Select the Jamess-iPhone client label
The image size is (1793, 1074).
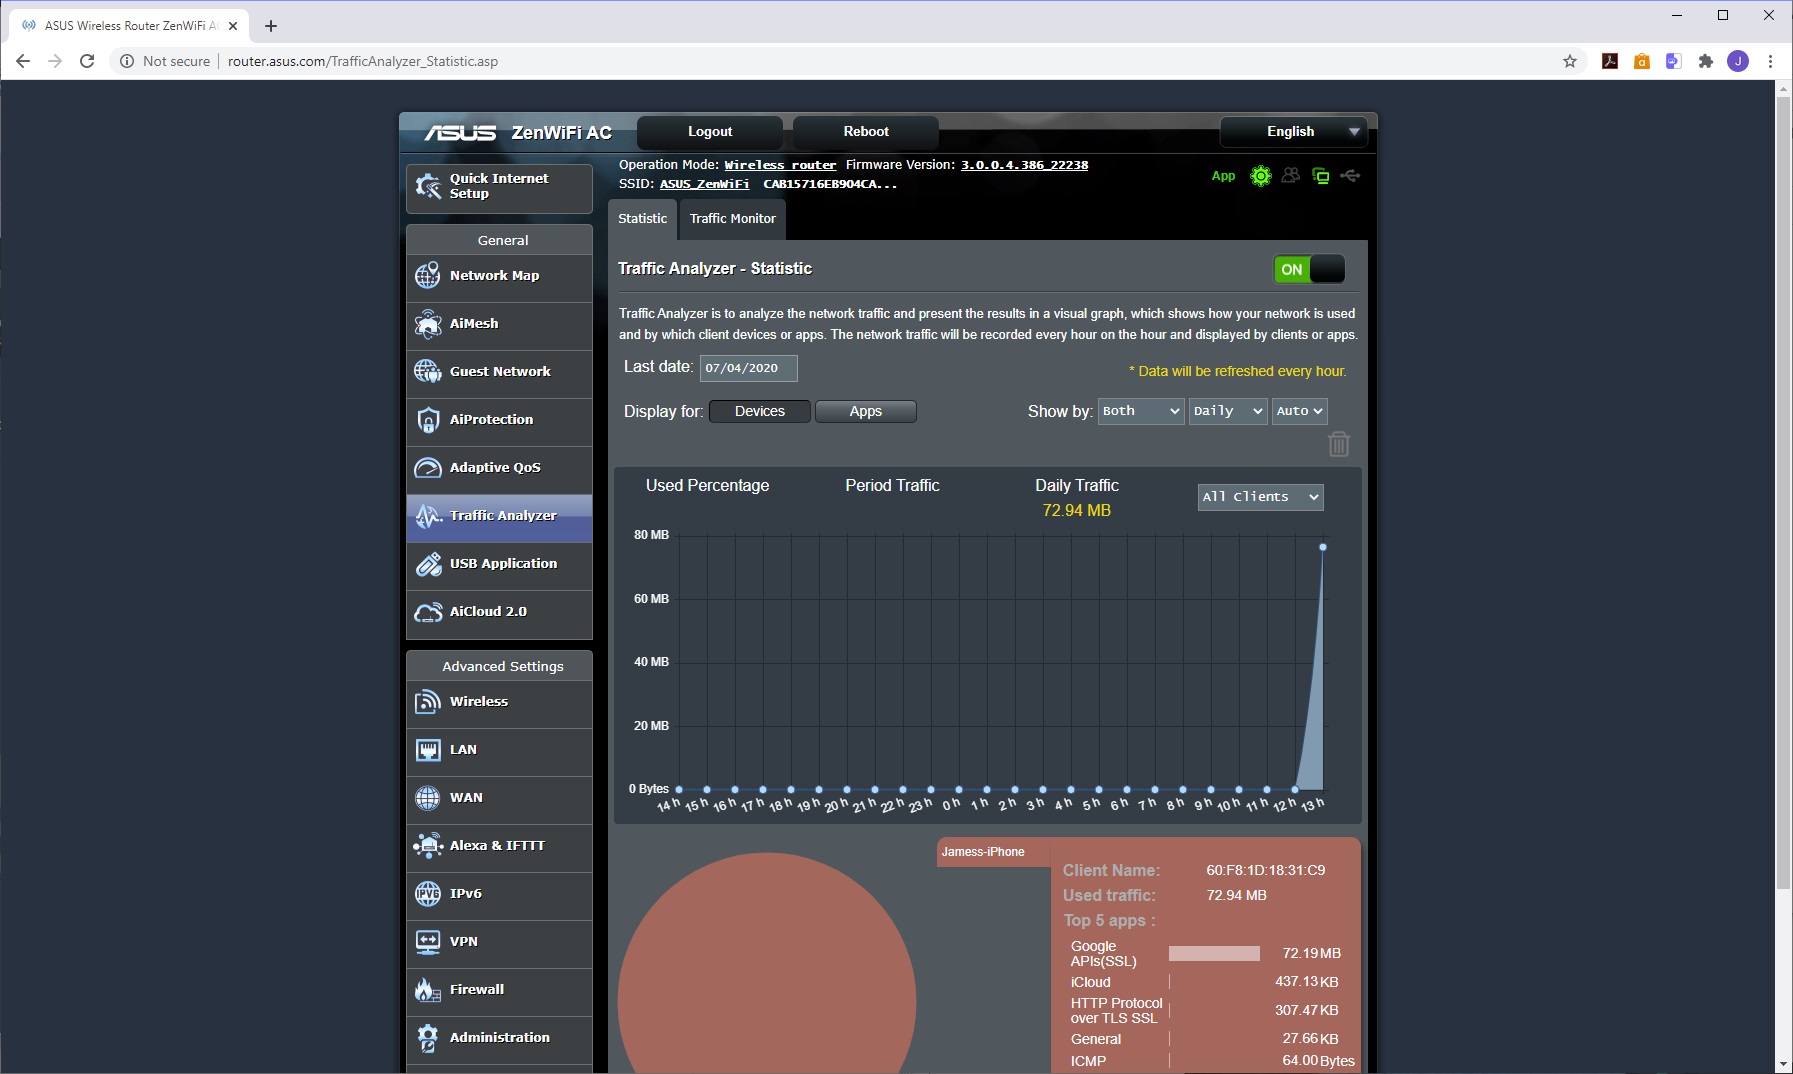click(x=983, y=852)
